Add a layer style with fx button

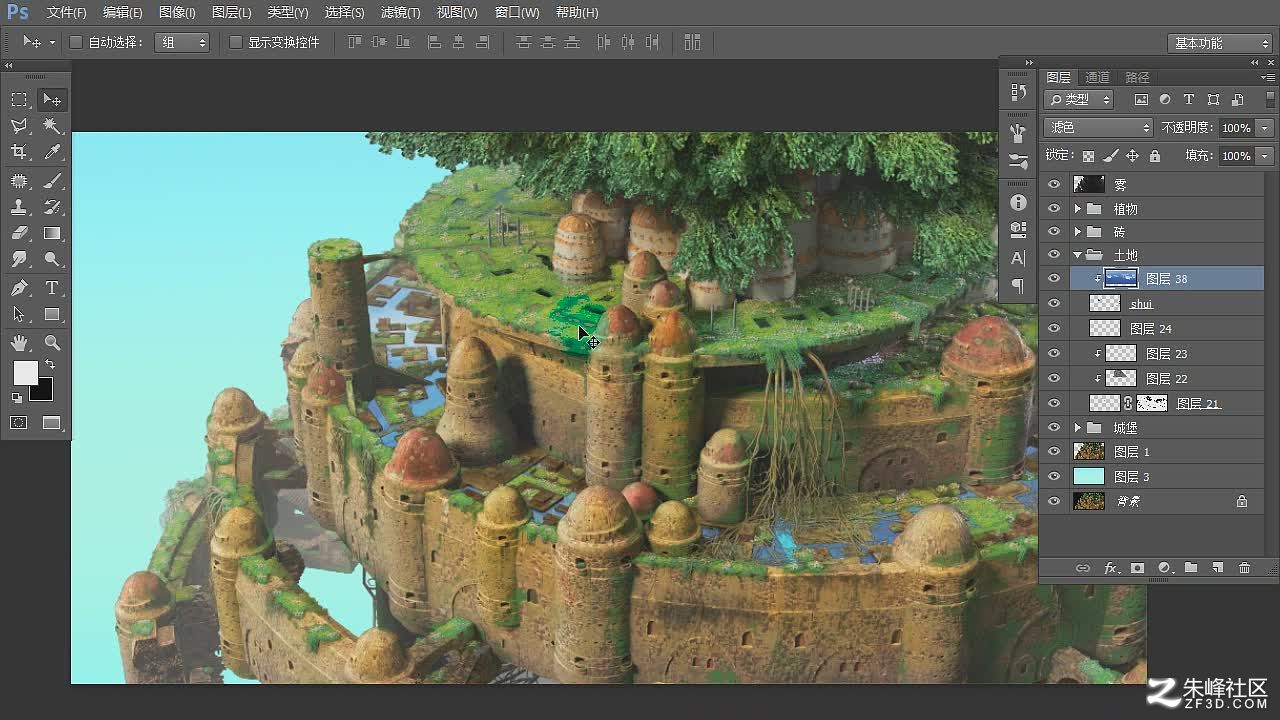pyautogui.click(x=1110, y=568)
